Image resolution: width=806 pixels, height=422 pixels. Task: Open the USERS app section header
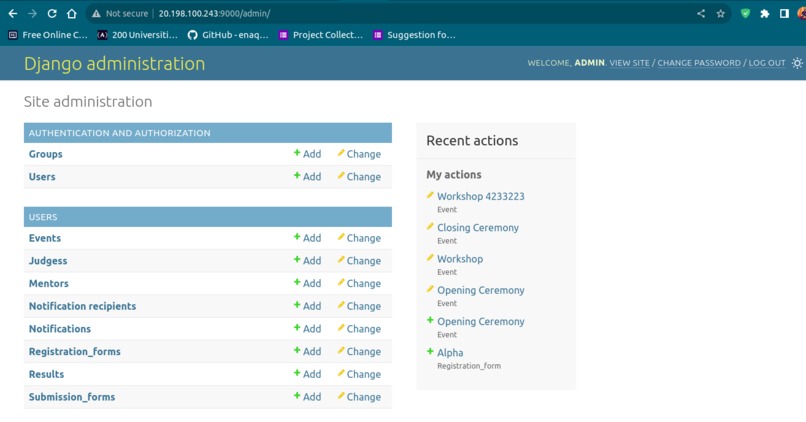tap(43, 217)
